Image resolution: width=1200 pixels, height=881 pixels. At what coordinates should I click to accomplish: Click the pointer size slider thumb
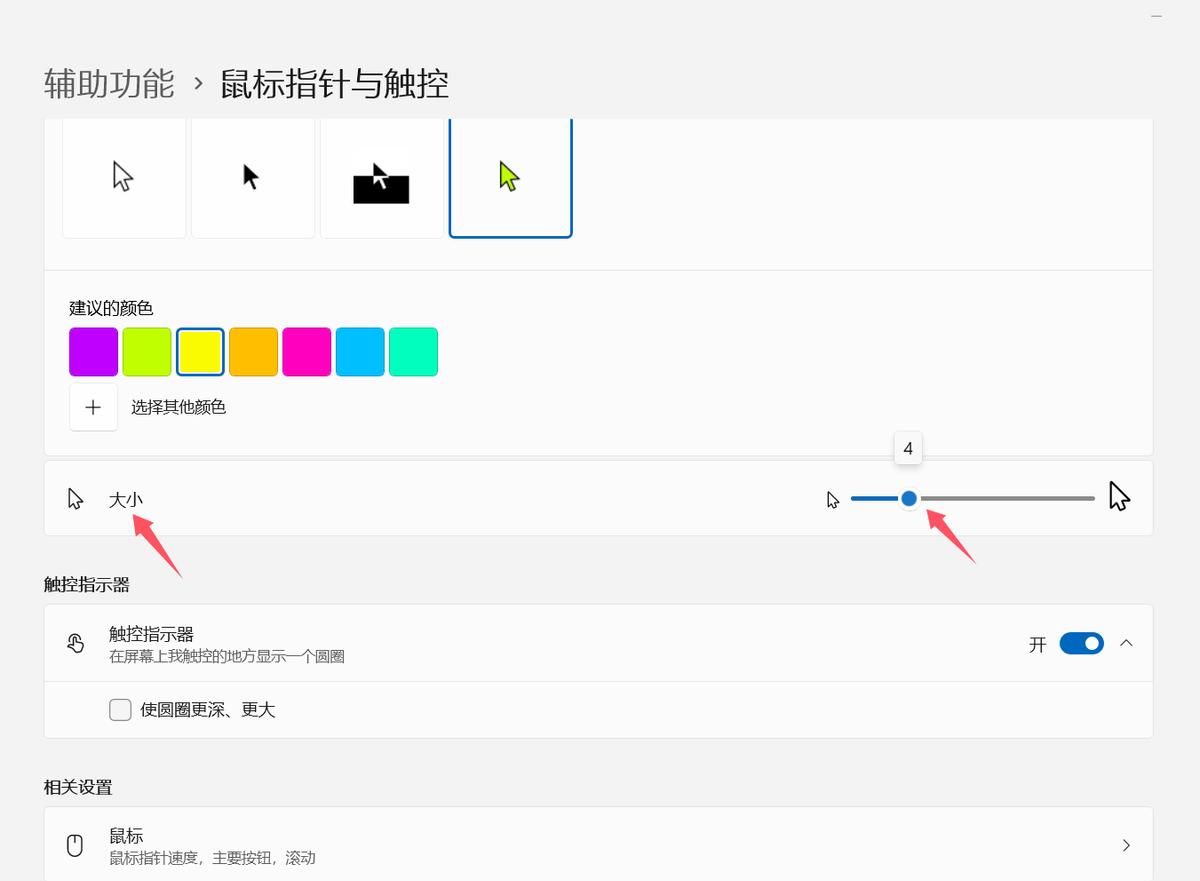tap(909, 498)
